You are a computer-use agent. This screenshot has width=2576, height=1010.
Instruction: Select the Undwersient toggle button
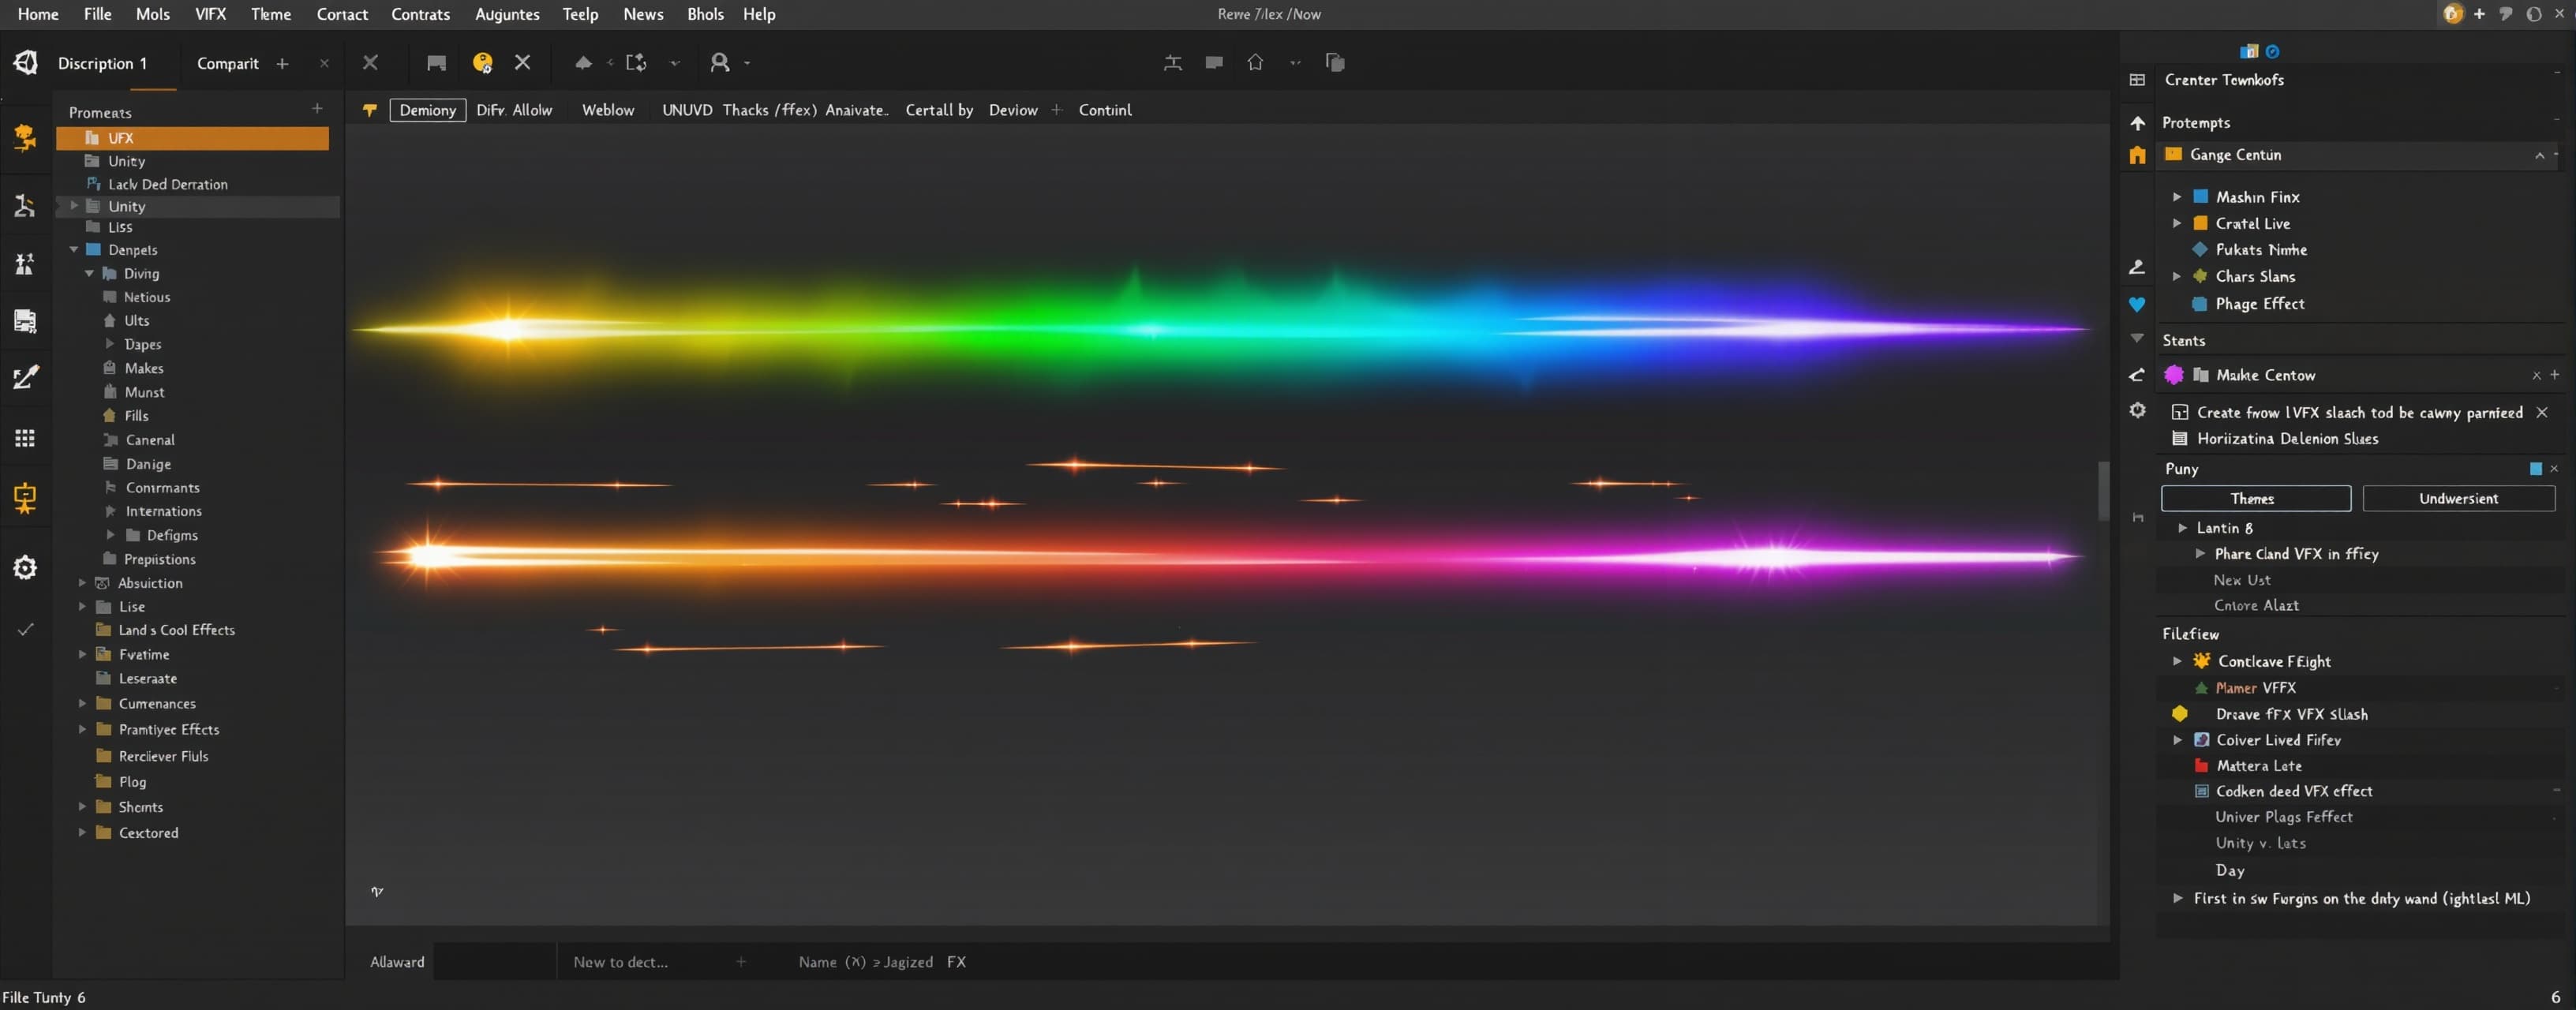2458,498
